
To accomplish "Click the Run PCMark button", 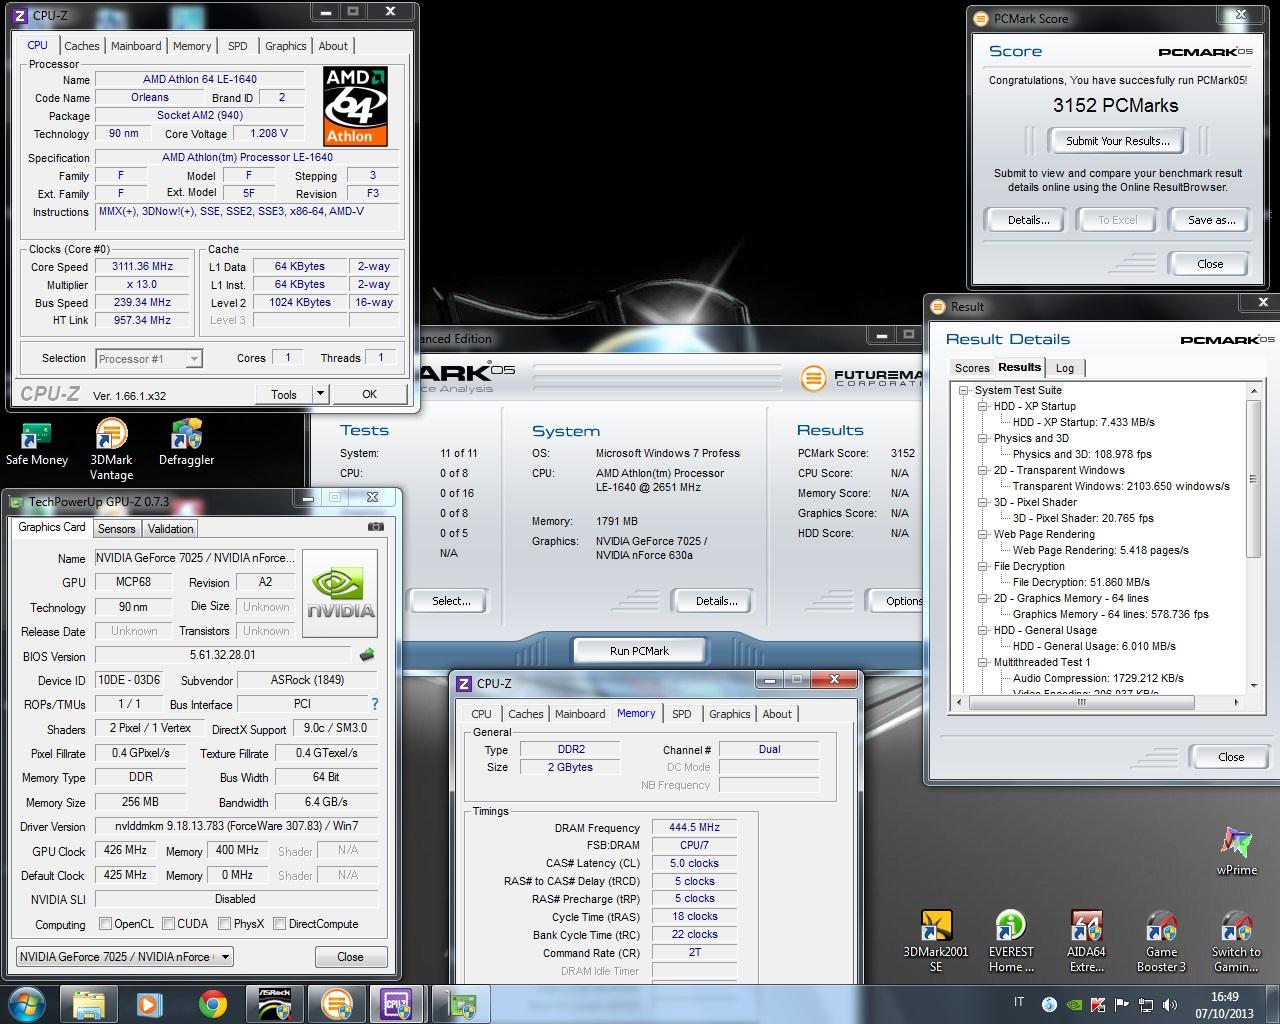I will tap(639, 651).
